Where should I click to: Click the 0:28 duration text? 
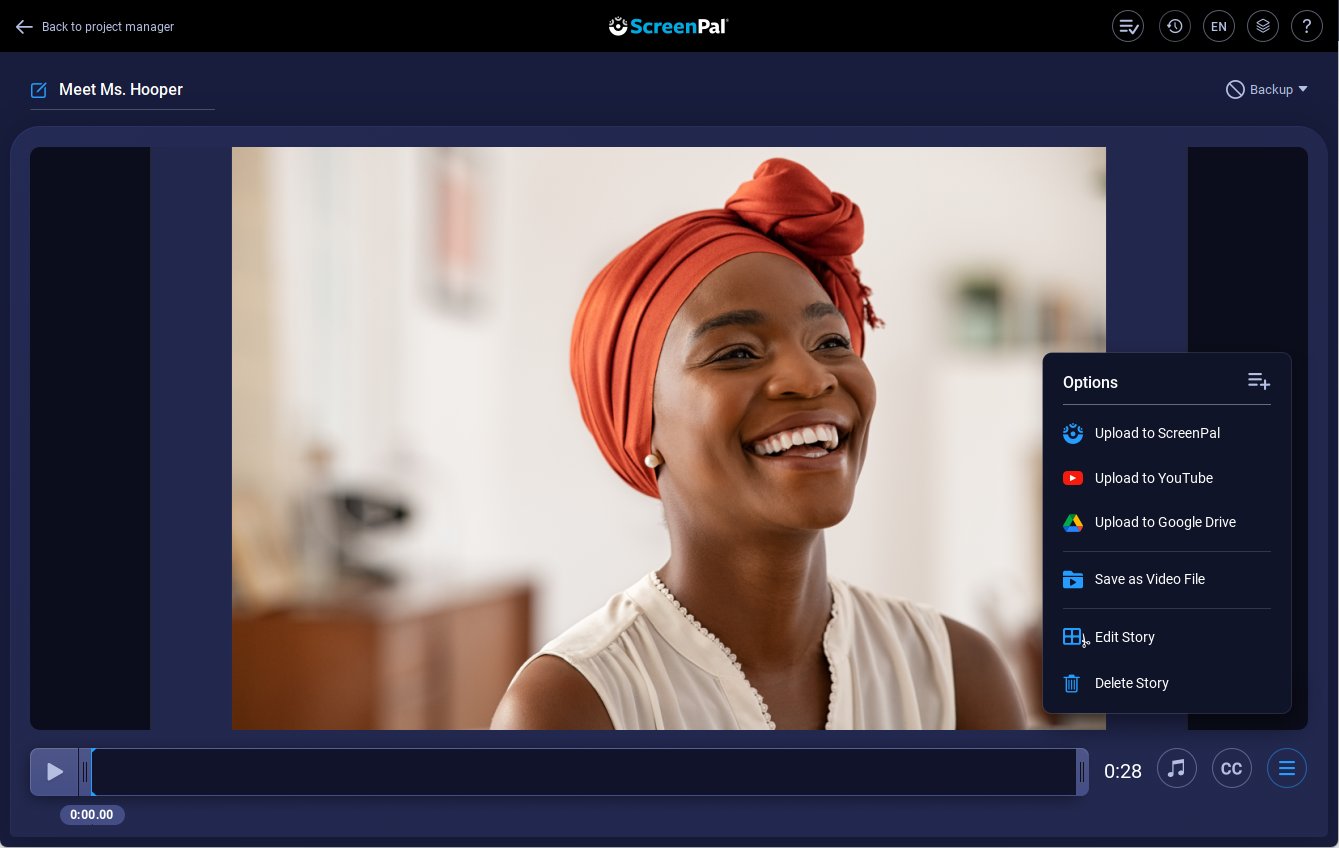click(1123, 771)
